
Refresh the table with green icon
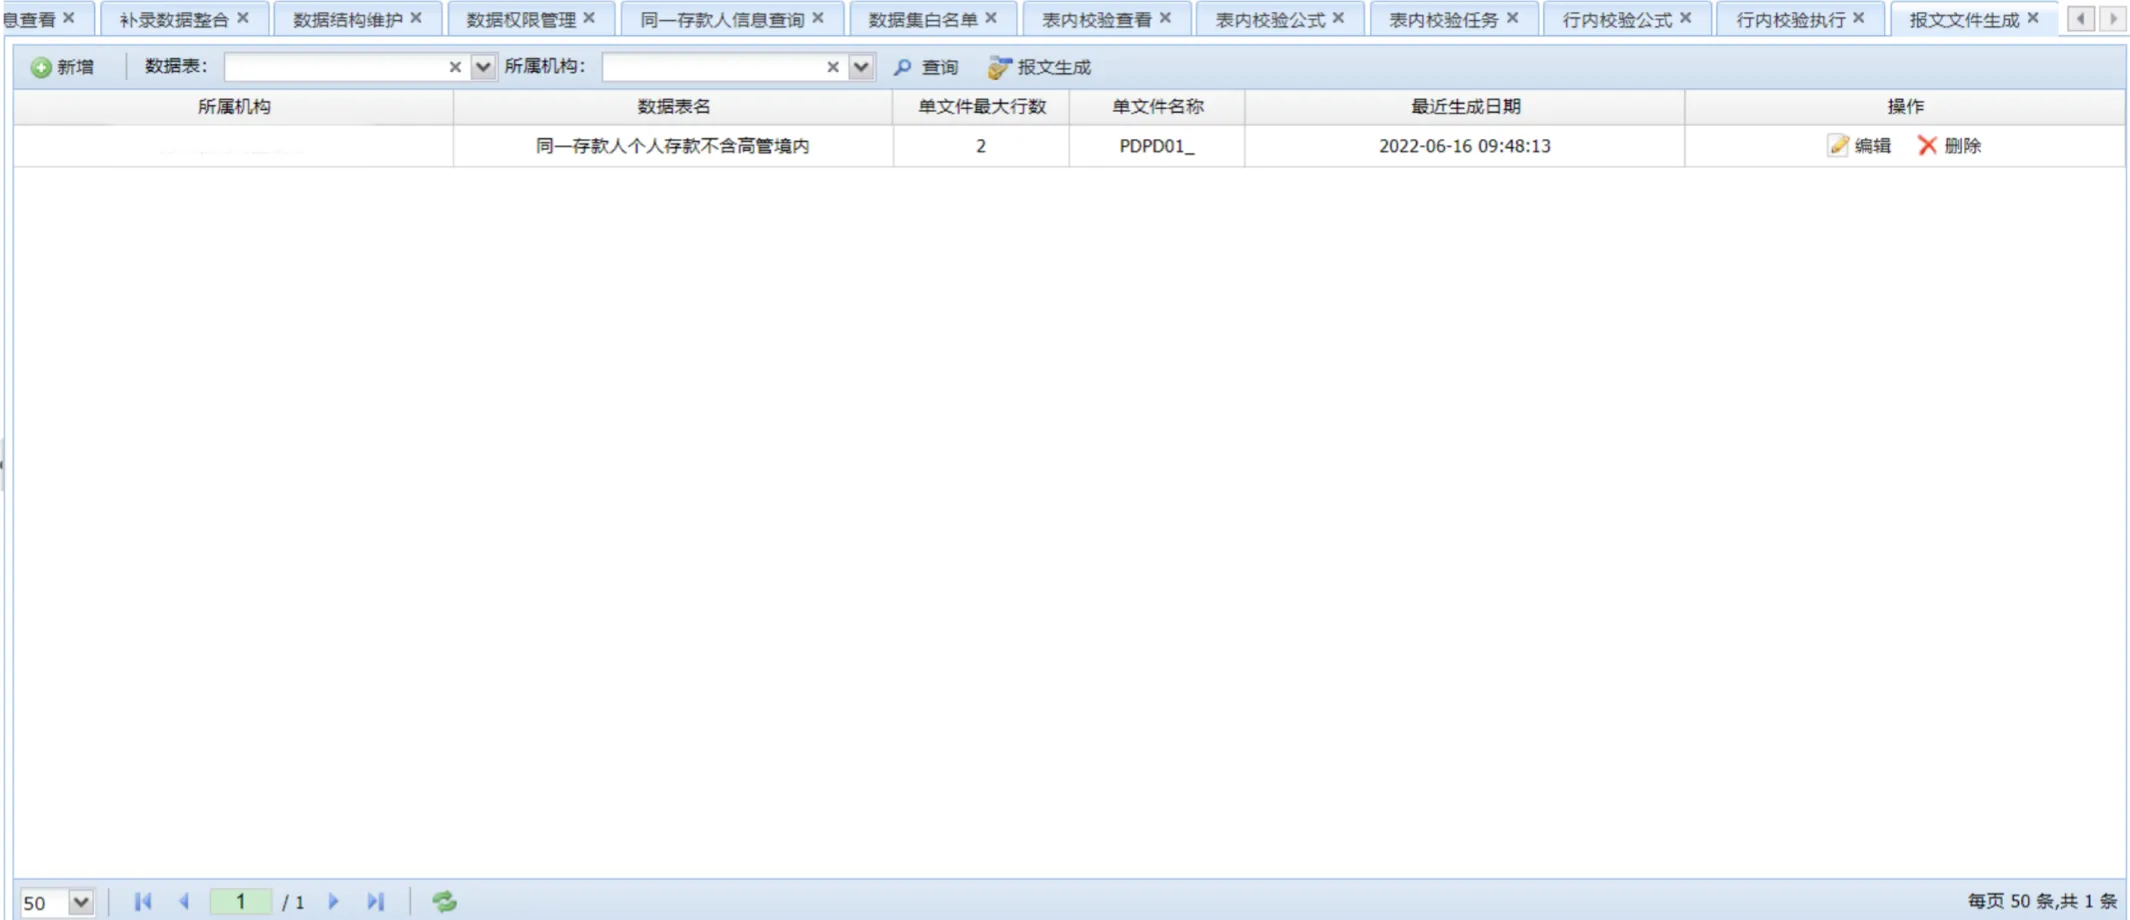[444, 902]
